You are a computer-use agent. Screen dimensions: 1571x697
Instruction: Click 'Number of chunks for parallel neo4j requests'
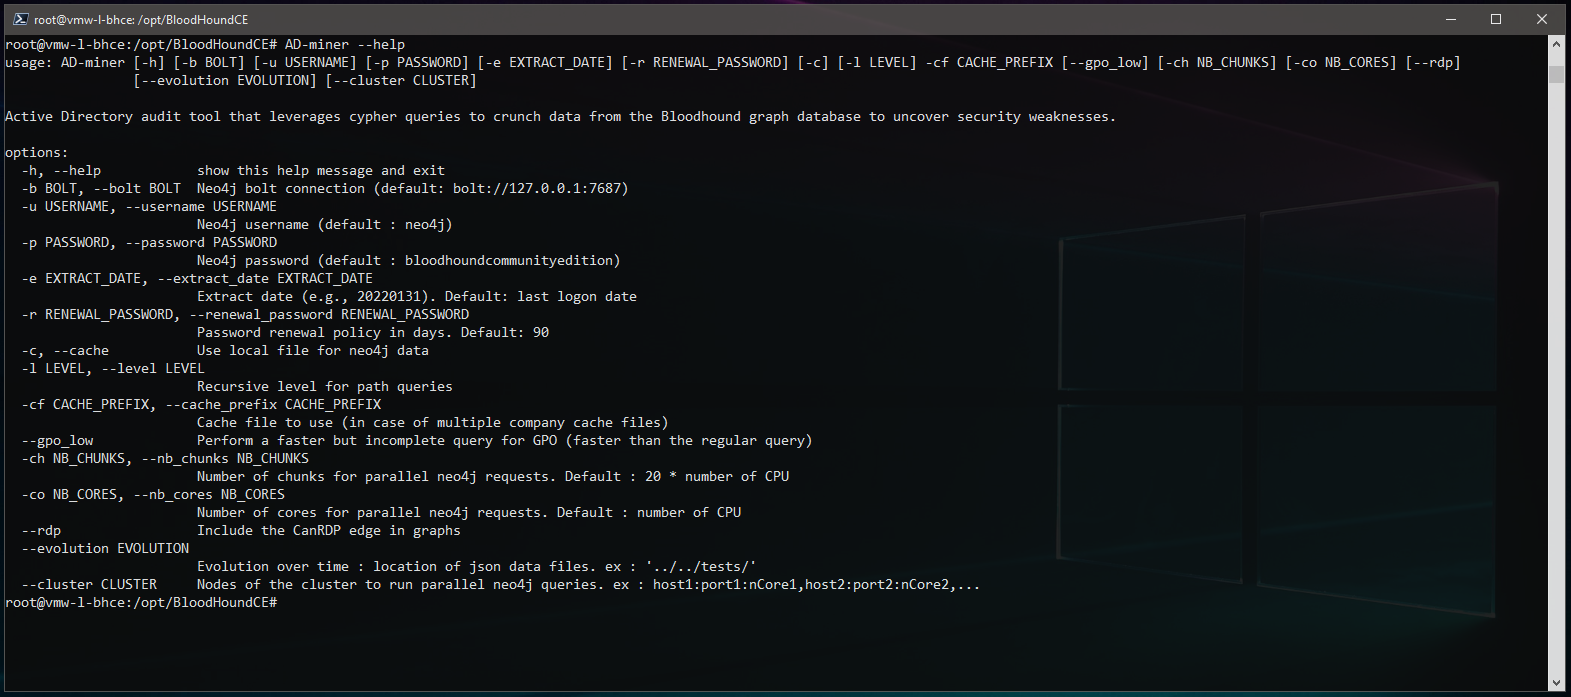point(373,476)
